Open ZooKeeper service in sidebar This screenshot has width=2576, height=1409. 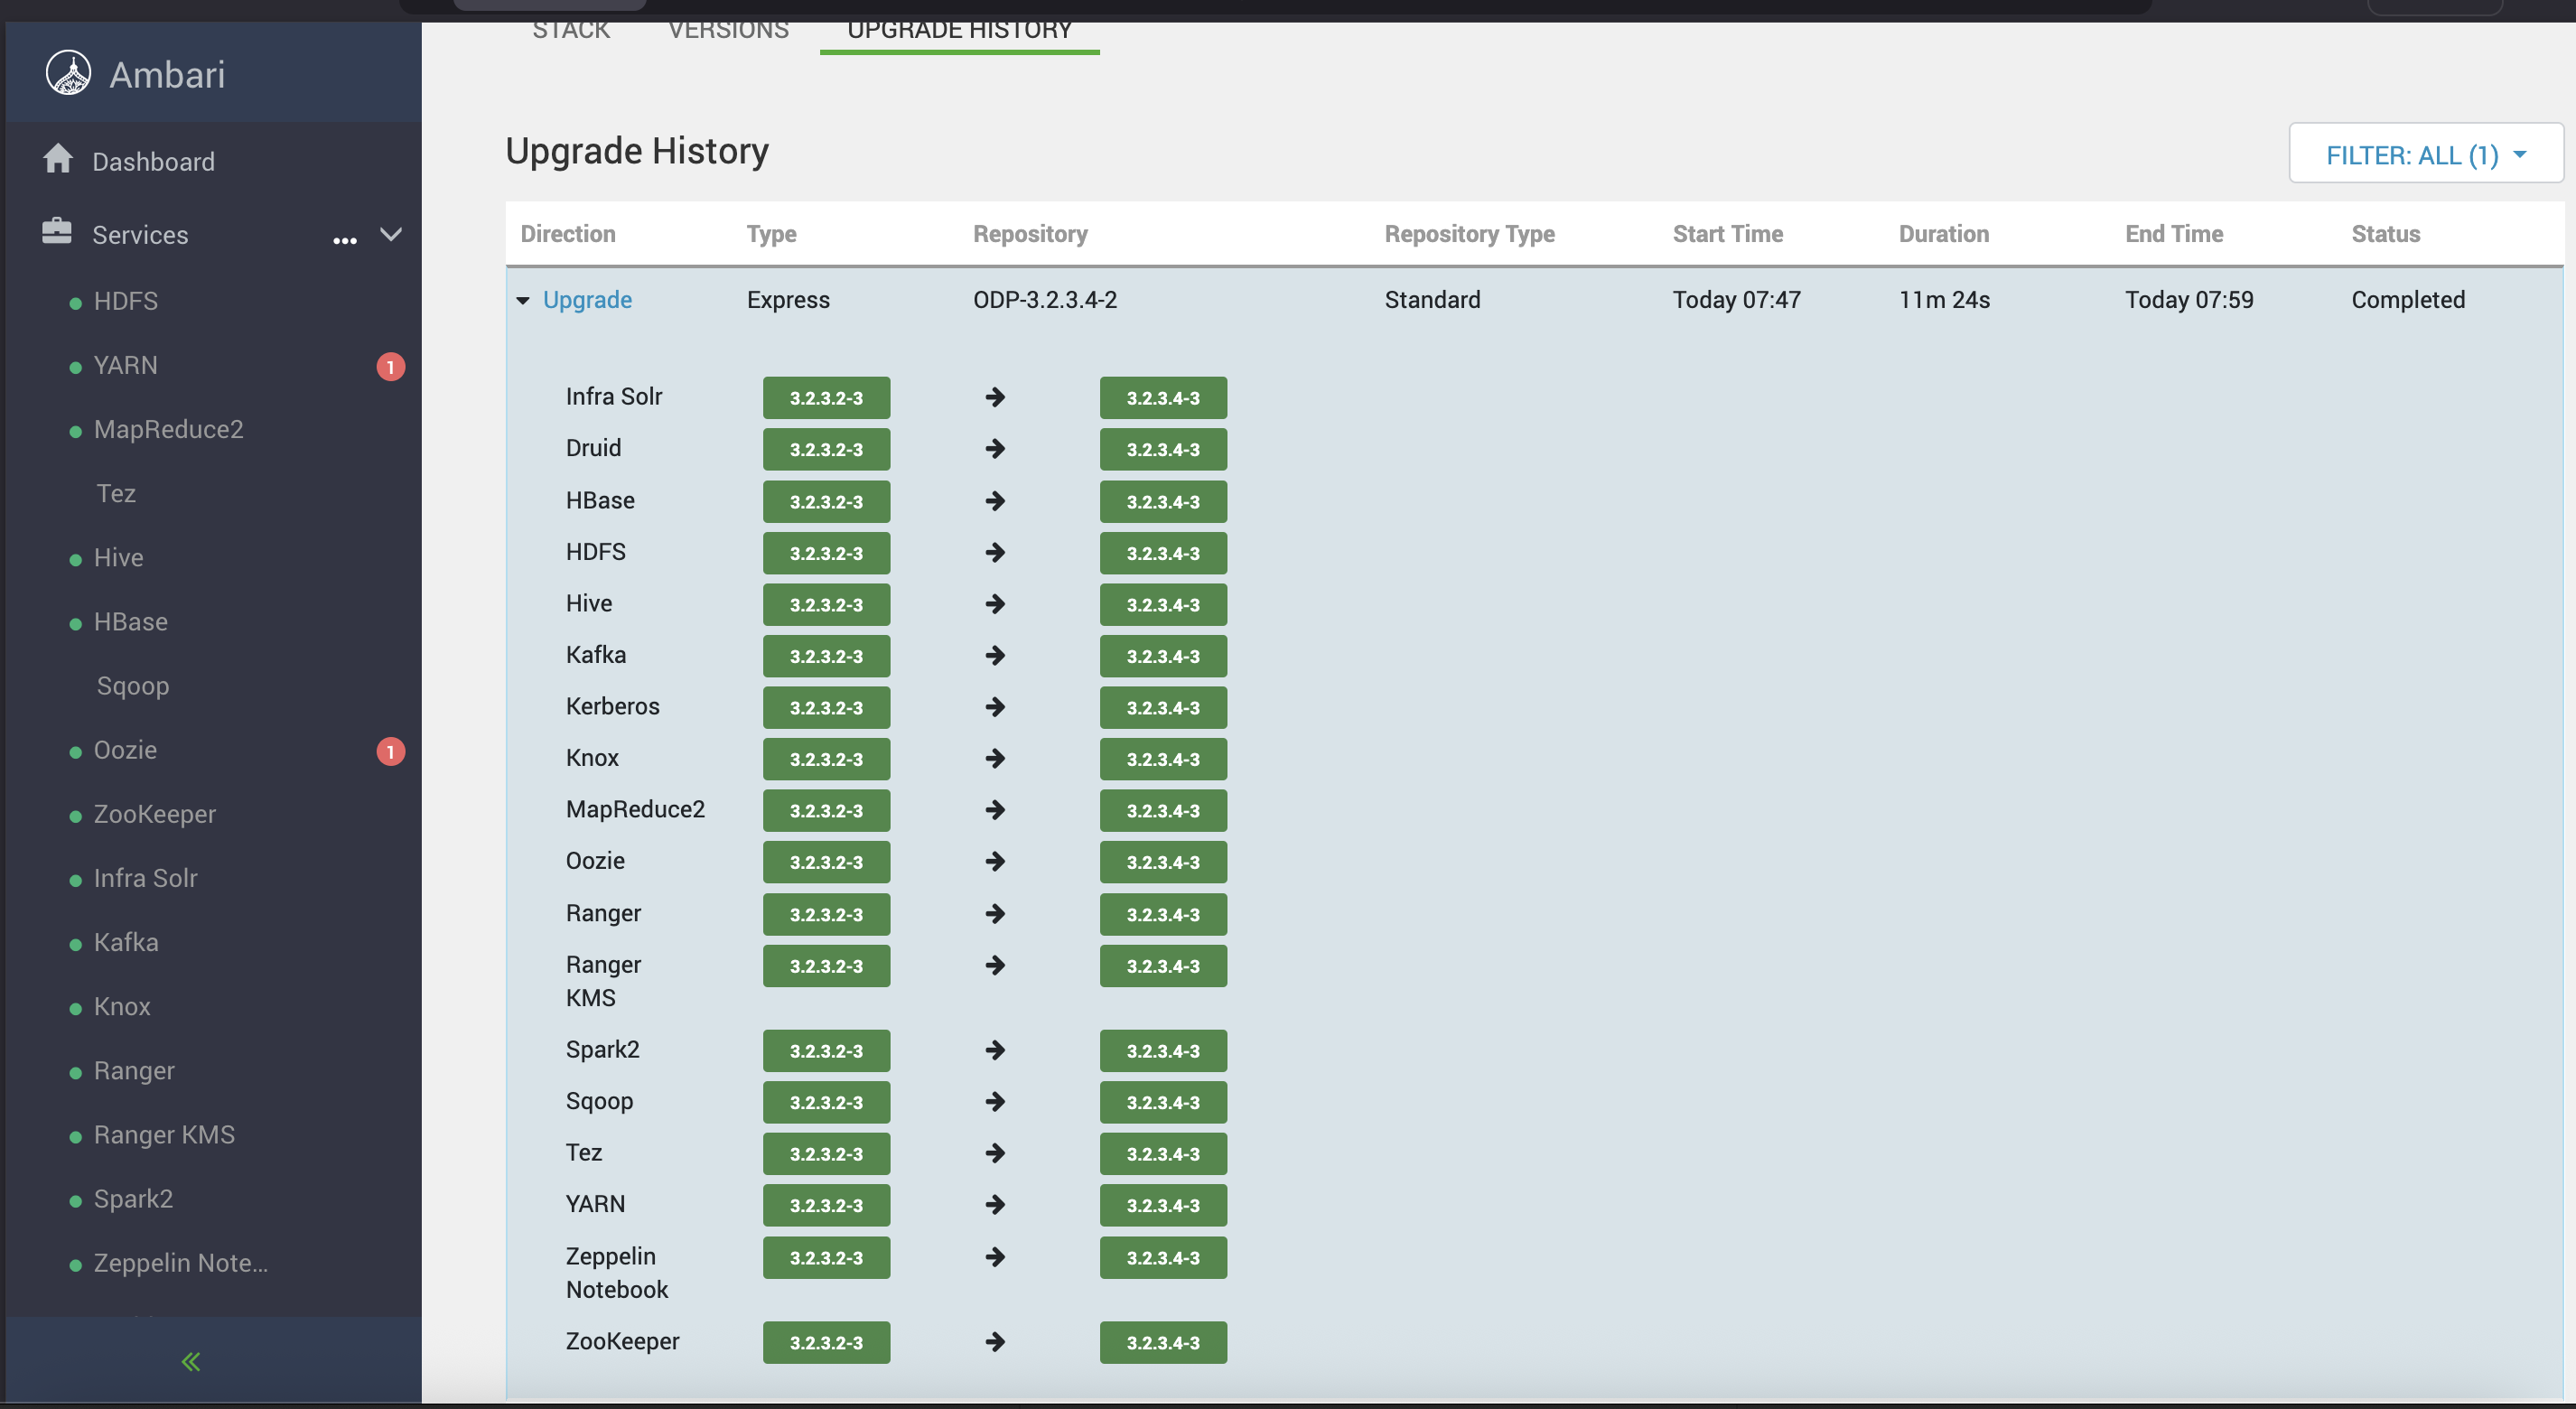click(155, 814)
